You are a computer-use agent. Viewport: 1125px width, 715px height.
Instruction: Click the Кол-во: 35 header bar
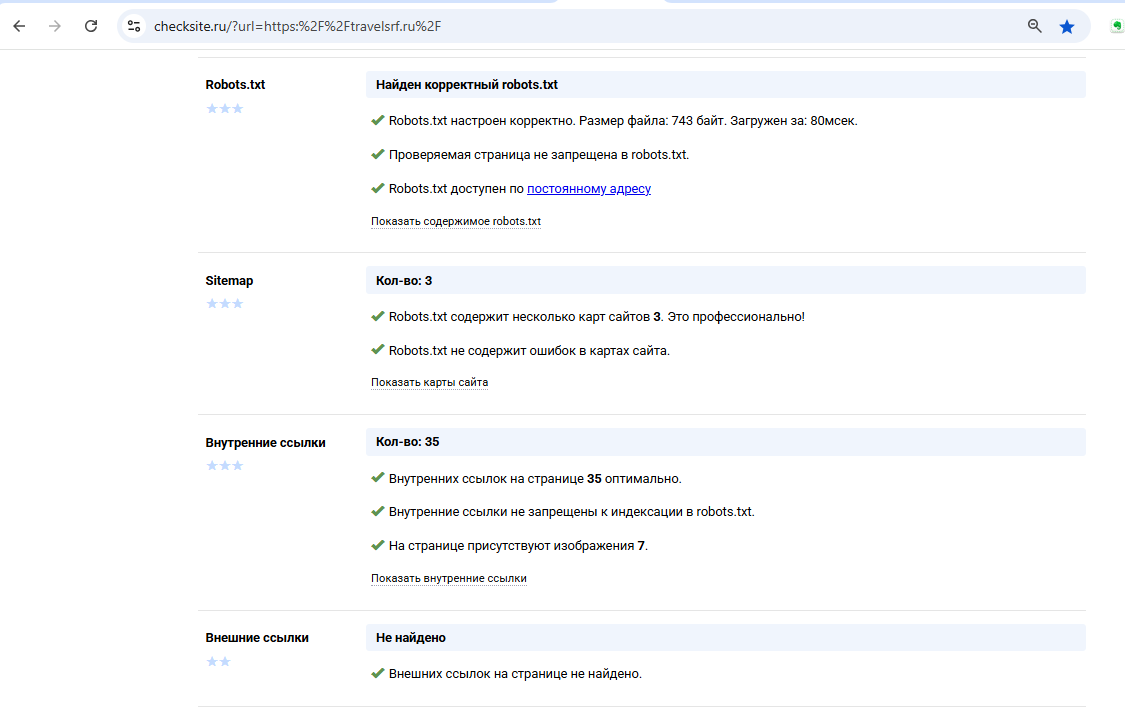pos(725,442)
